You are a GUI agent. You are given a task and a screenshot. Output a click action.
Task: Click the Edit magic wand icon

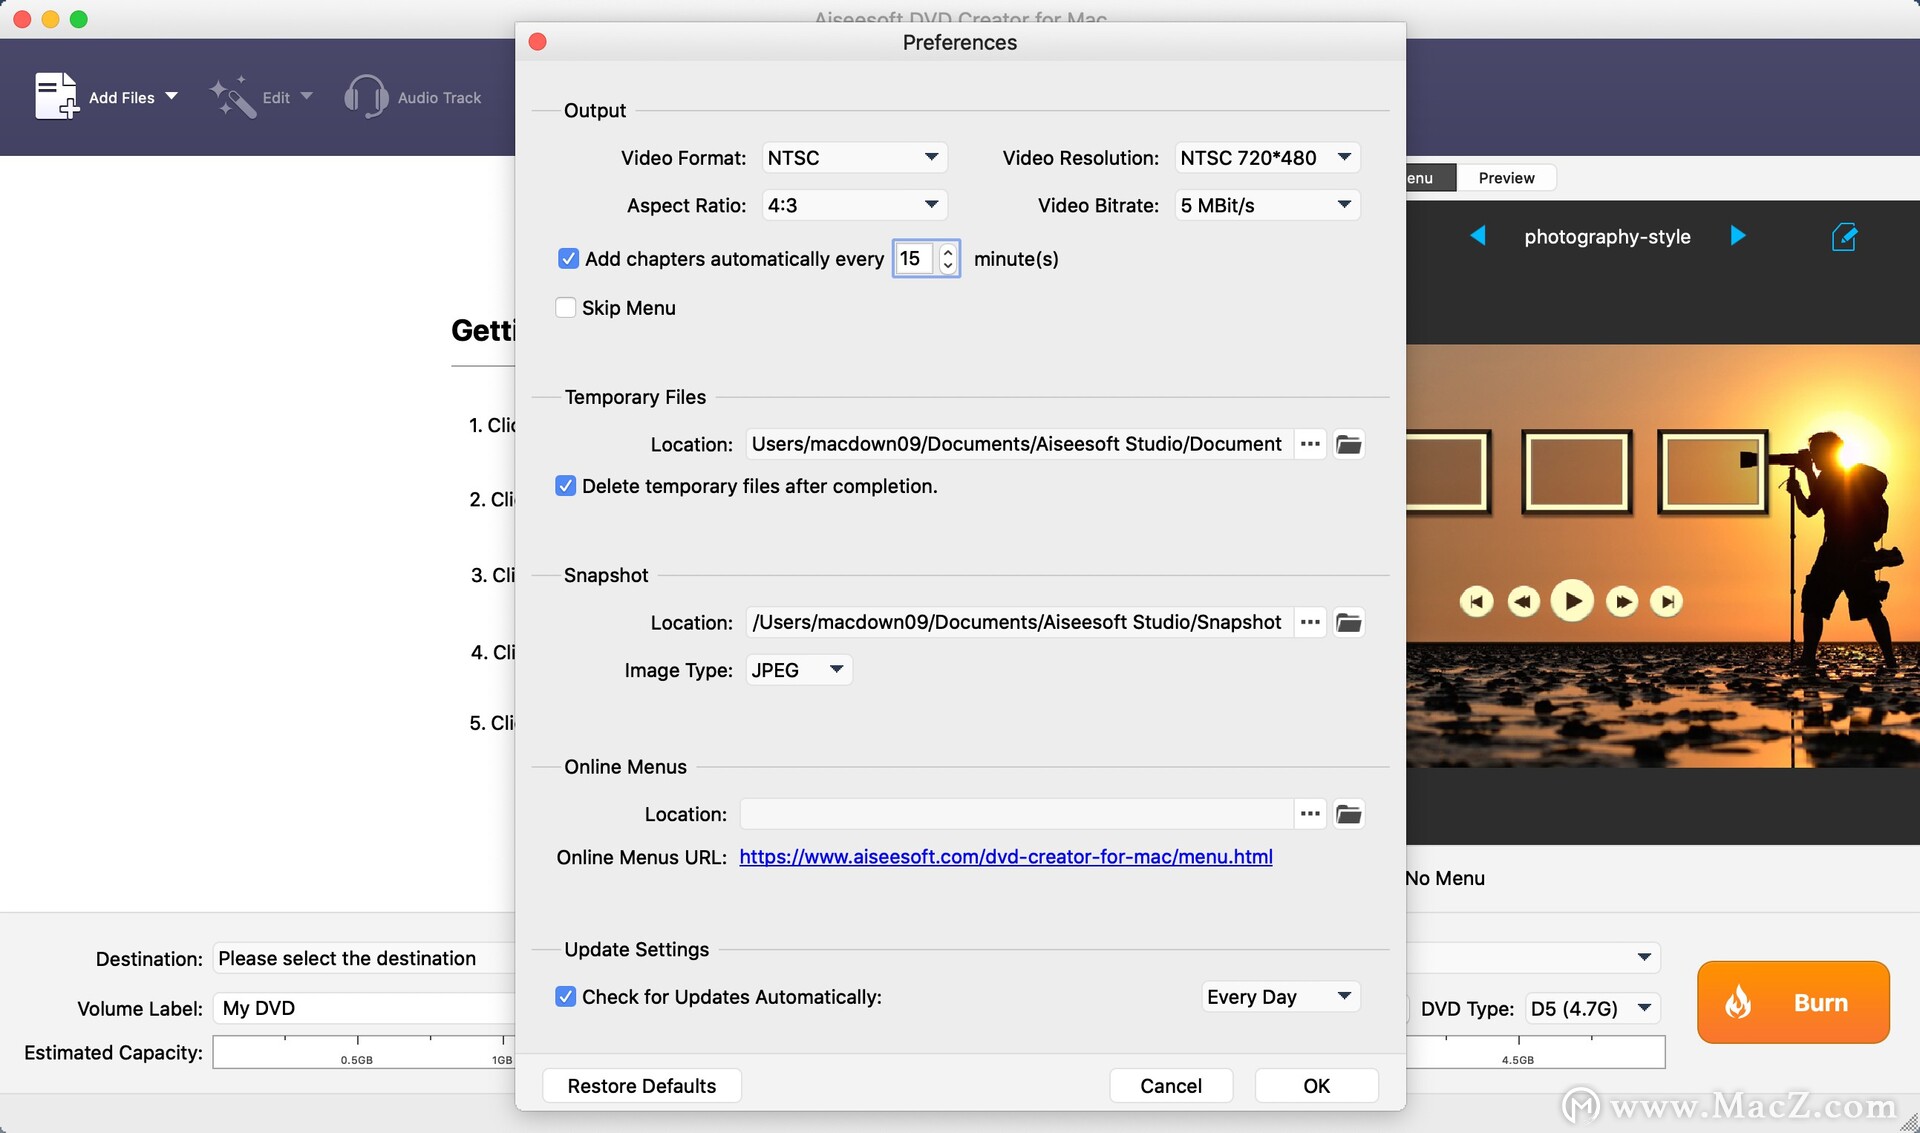[x=231, y=97]
